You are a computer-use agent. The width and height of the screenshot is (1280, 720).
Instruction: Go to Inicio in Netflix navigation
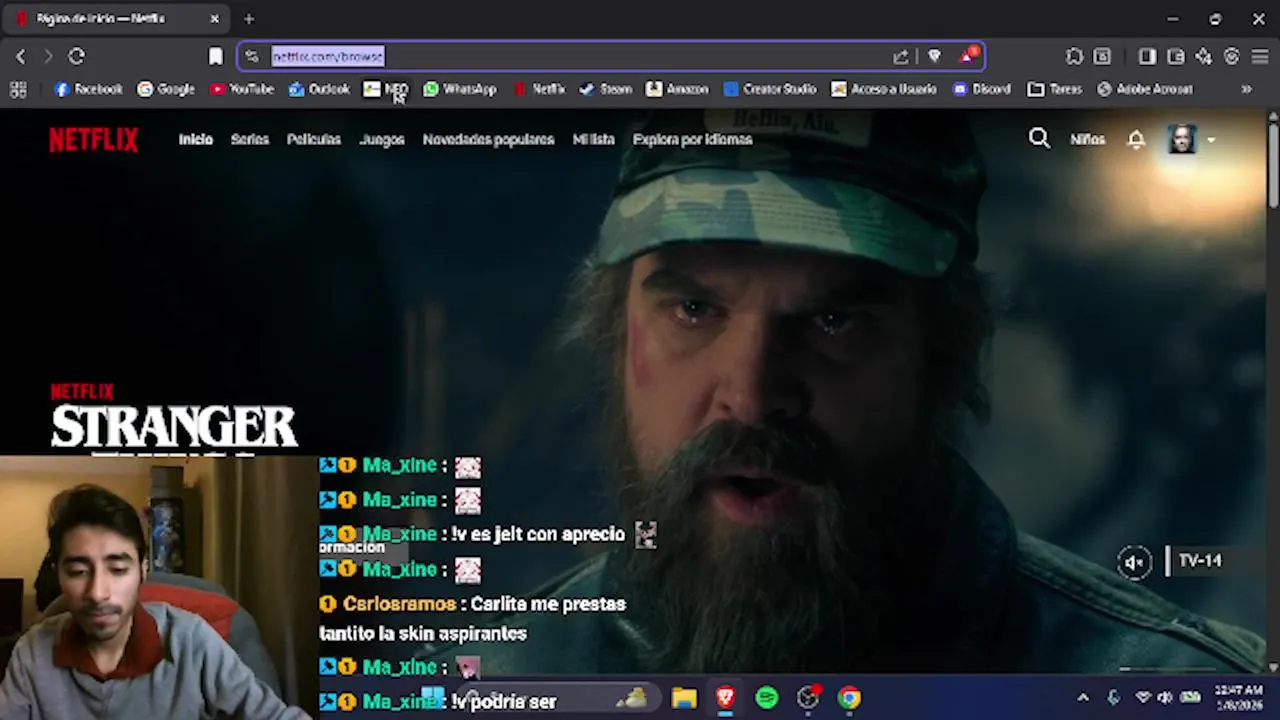click(196, 140)
